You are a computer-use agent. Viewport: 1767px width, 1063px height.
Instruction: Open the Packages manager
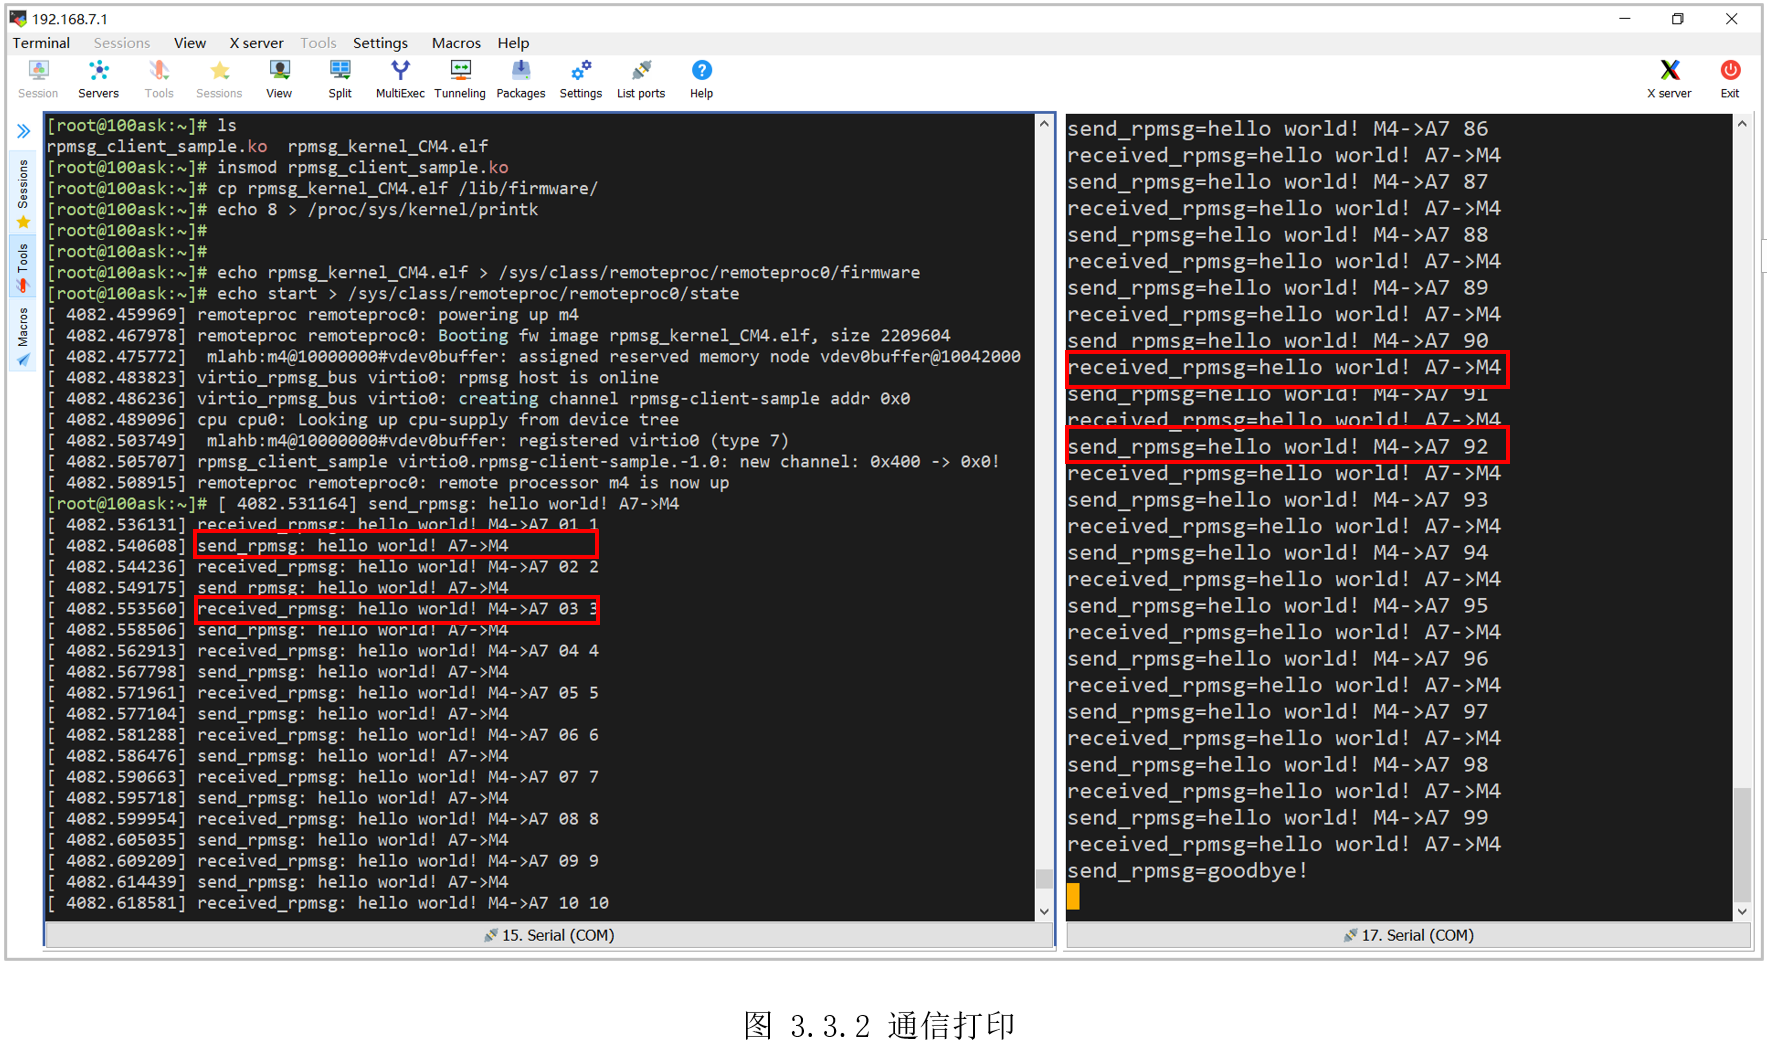coord(520,78)
